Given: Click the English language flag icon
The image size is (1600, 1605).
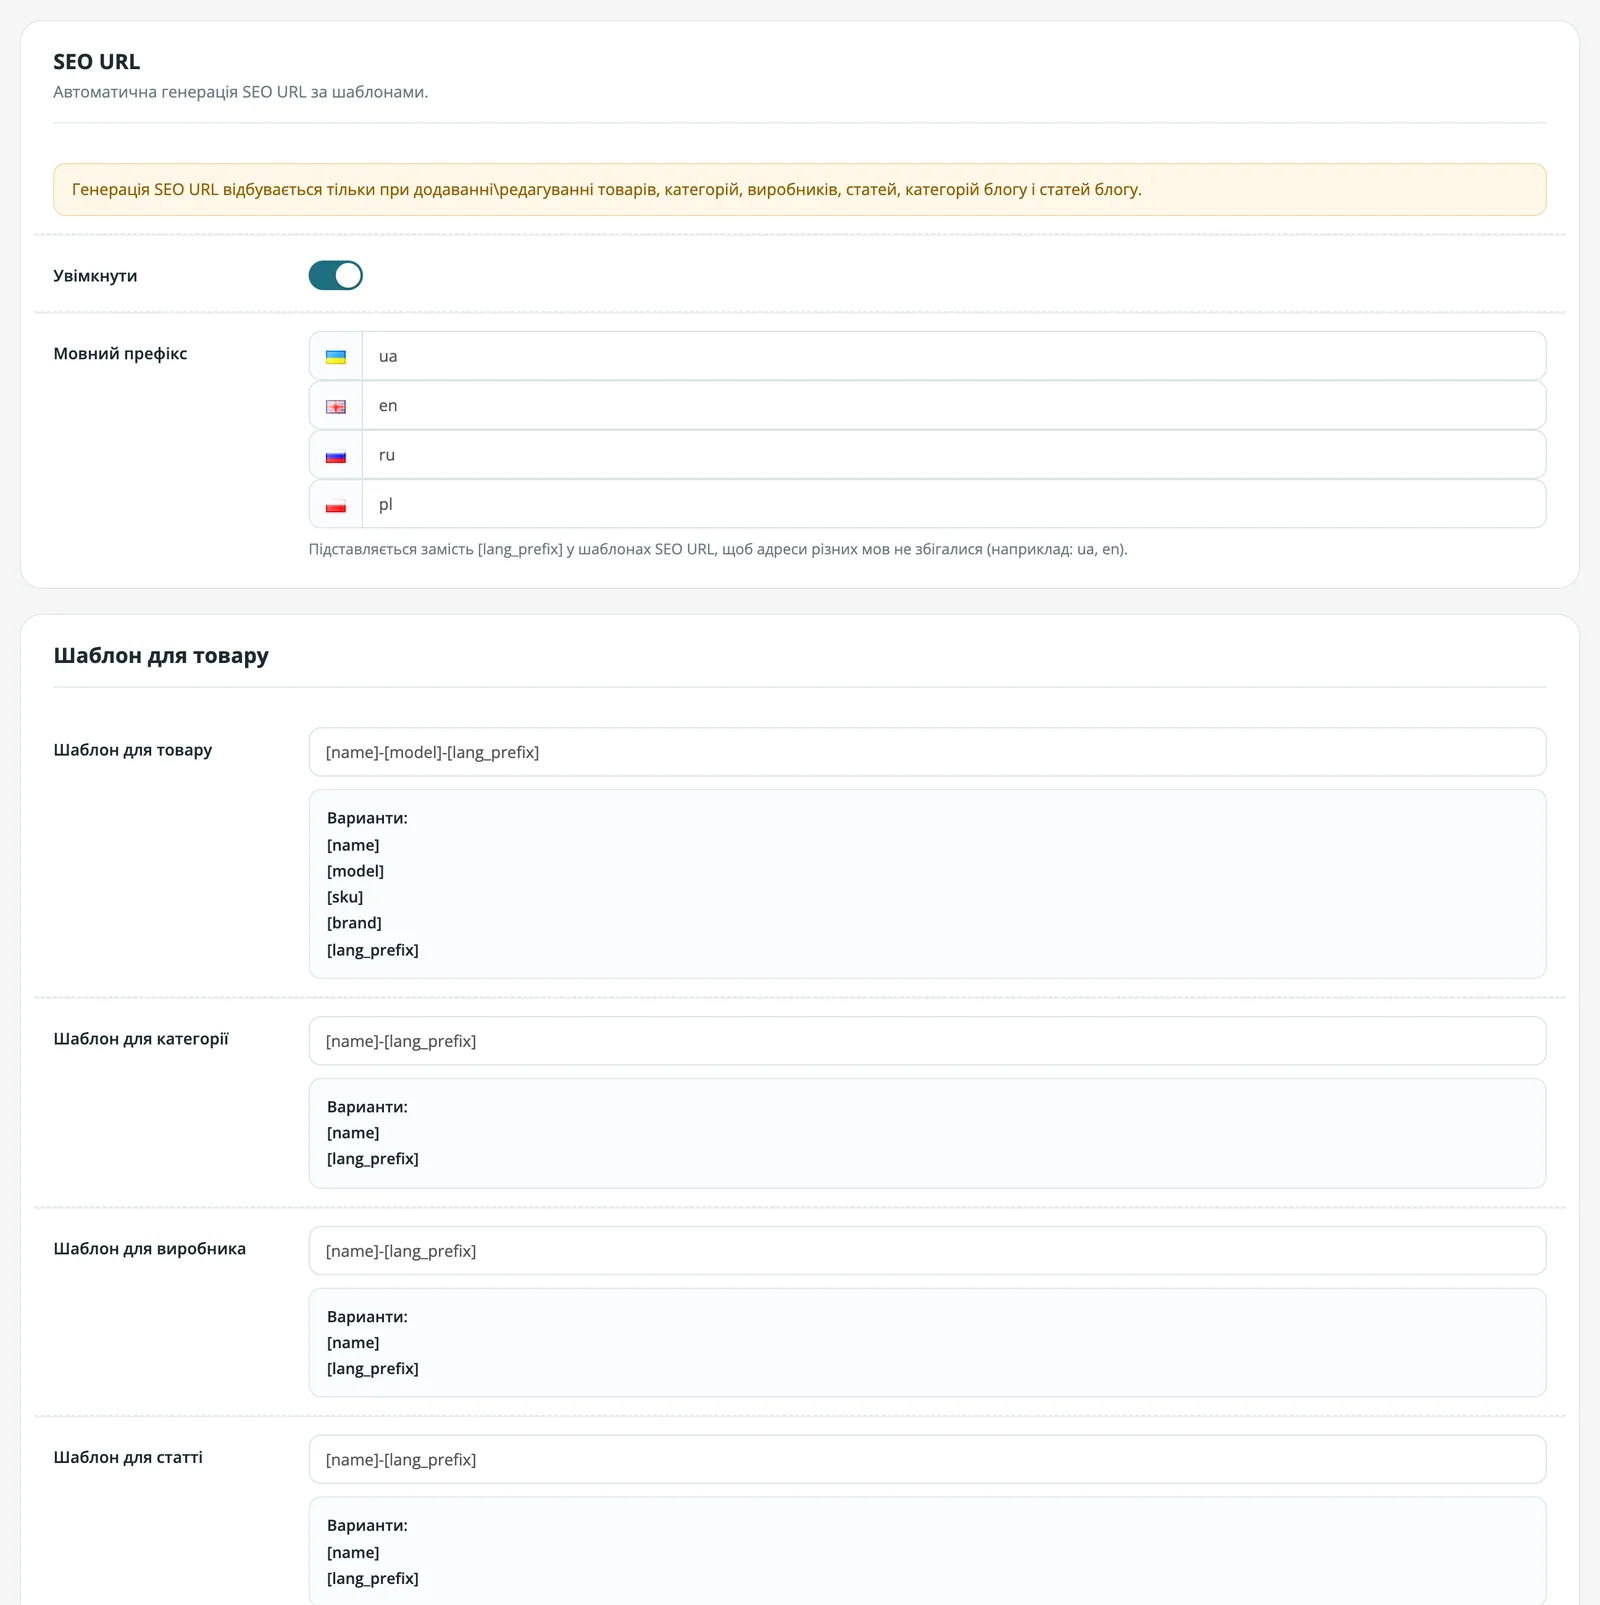Looking at the screenshot, I should tap(336, 407).
